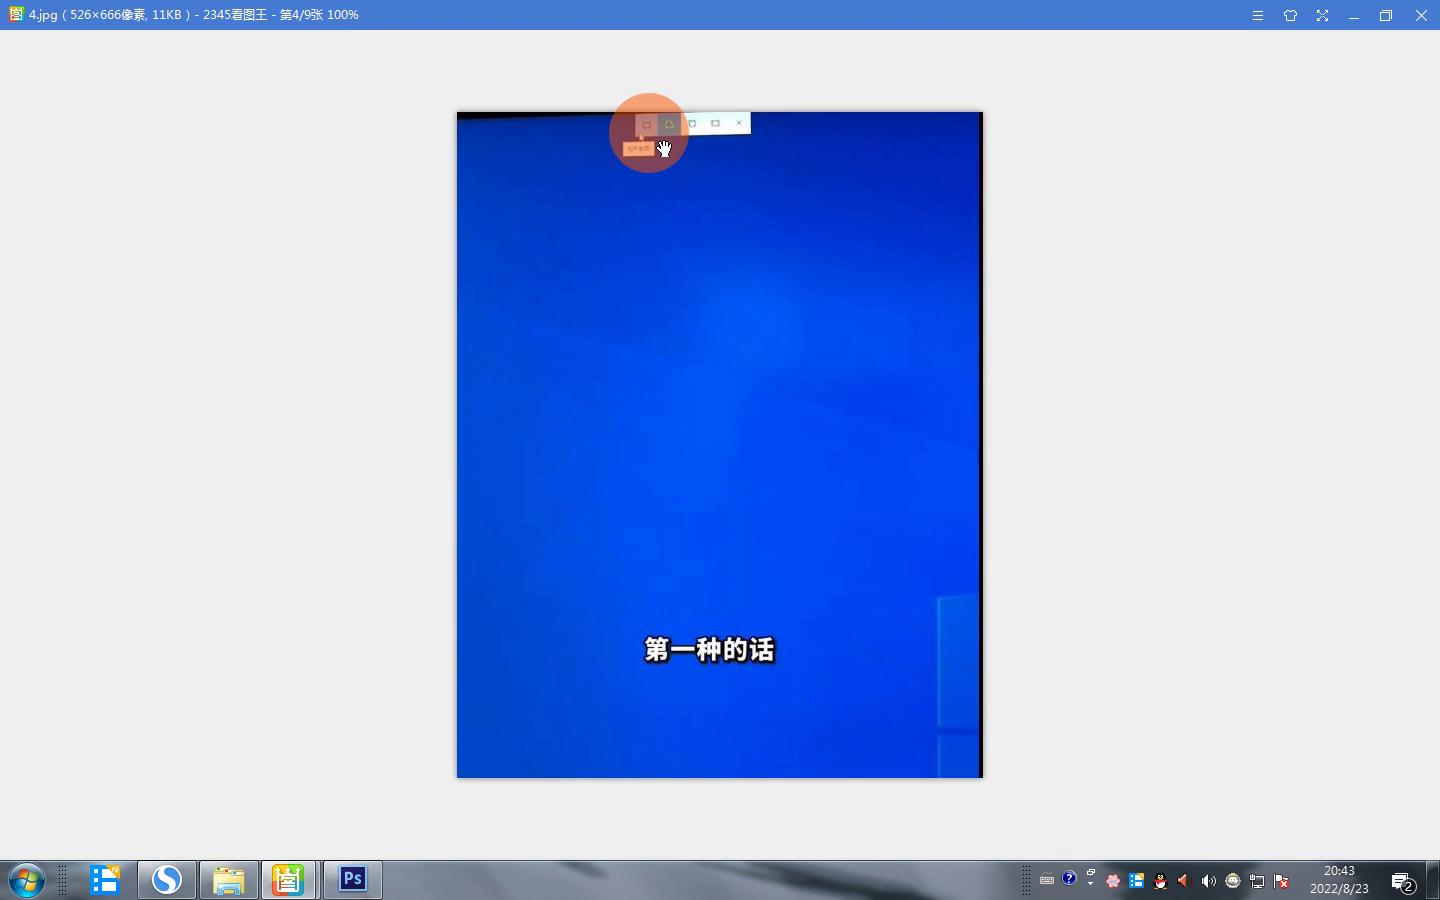Click the 2345 image viewer icon in title bar

15,15
